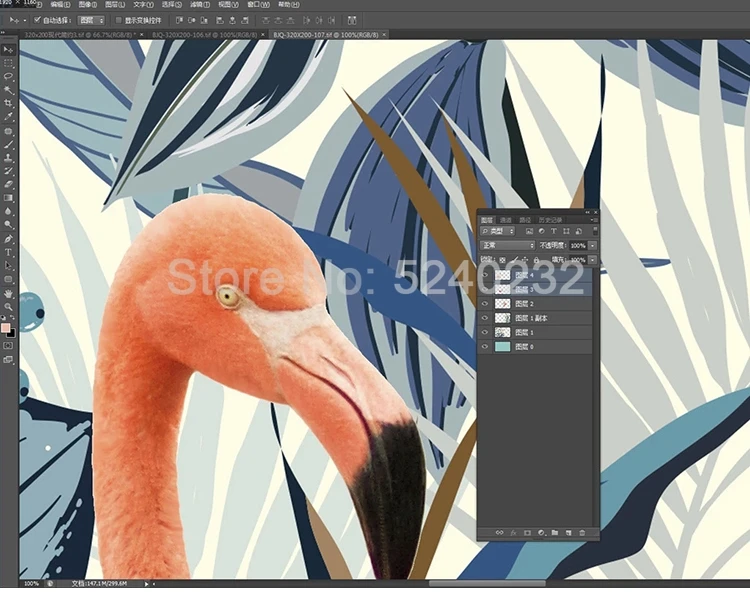Open the opacity slider dropdown arrow
750x598 pixels.
pyautogui.click(x=593, y=245)
